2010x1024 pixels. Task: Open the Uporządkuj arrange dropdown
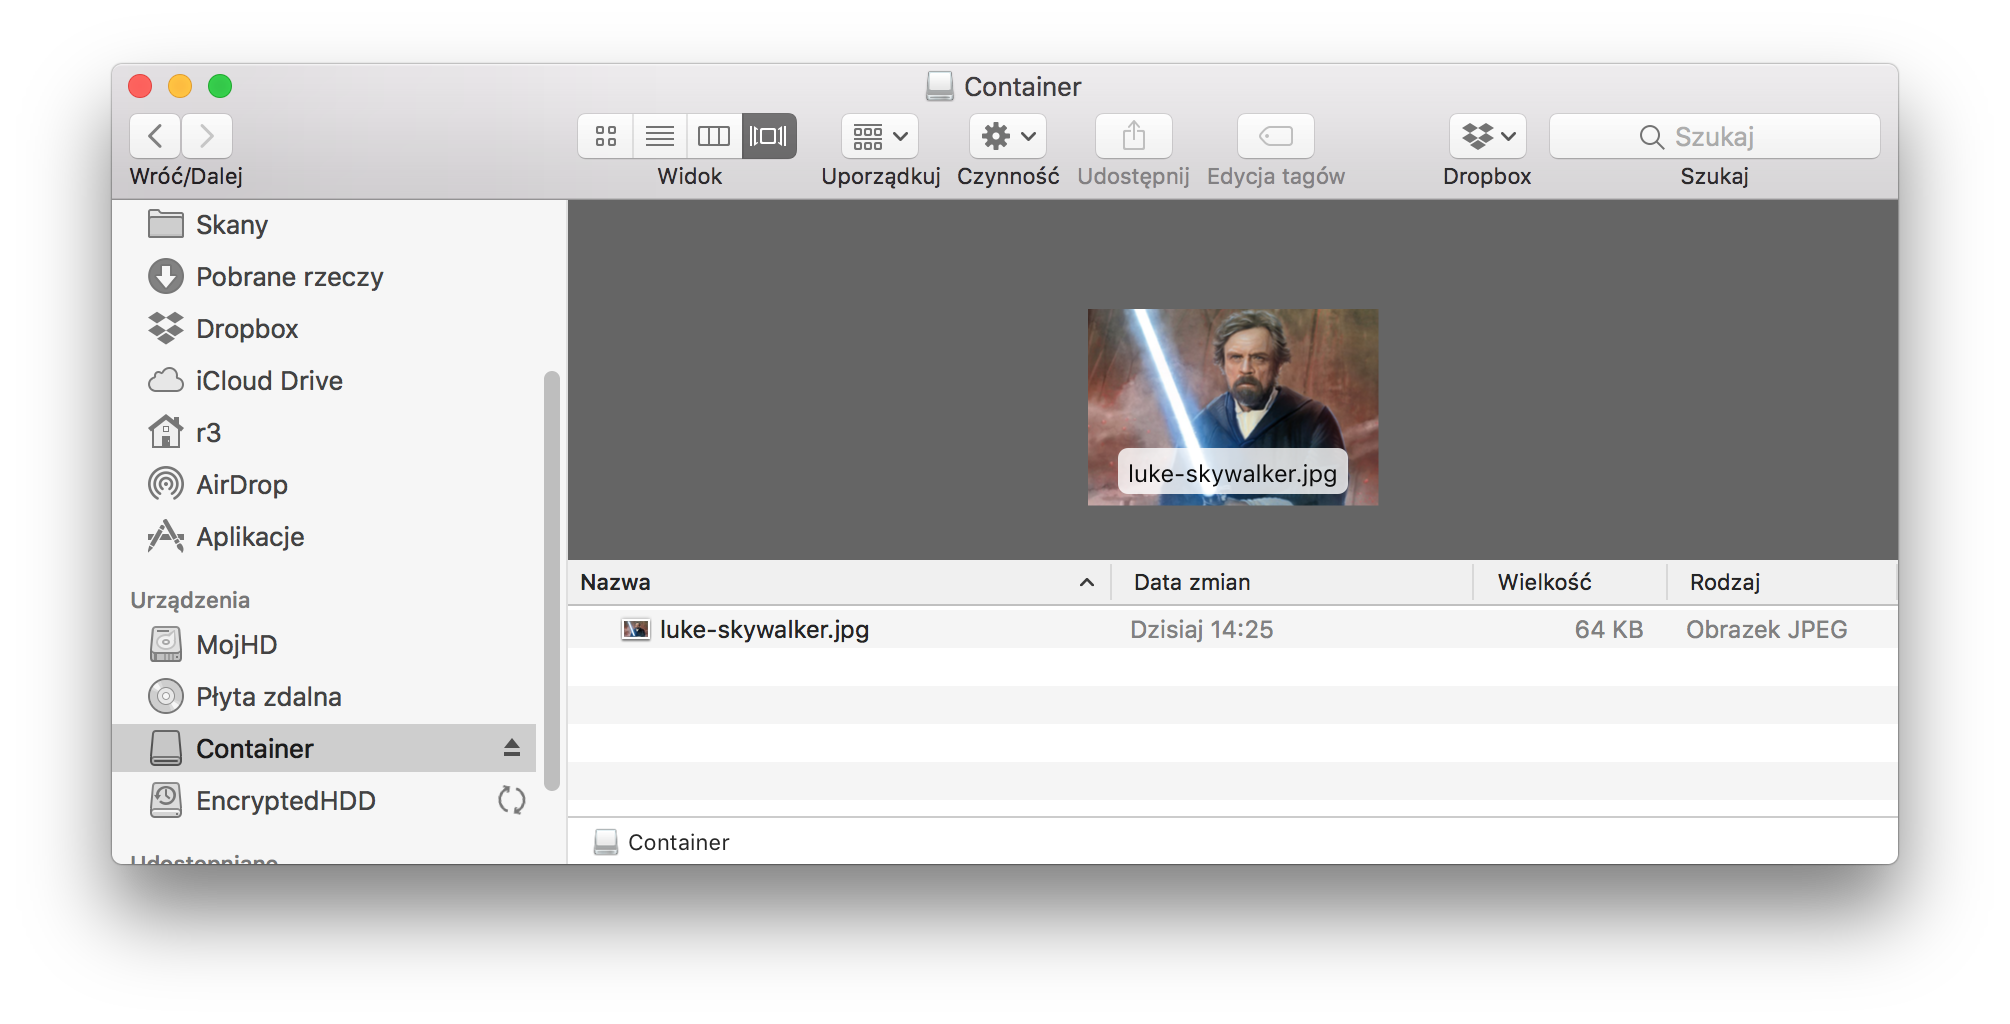point(880,136)
